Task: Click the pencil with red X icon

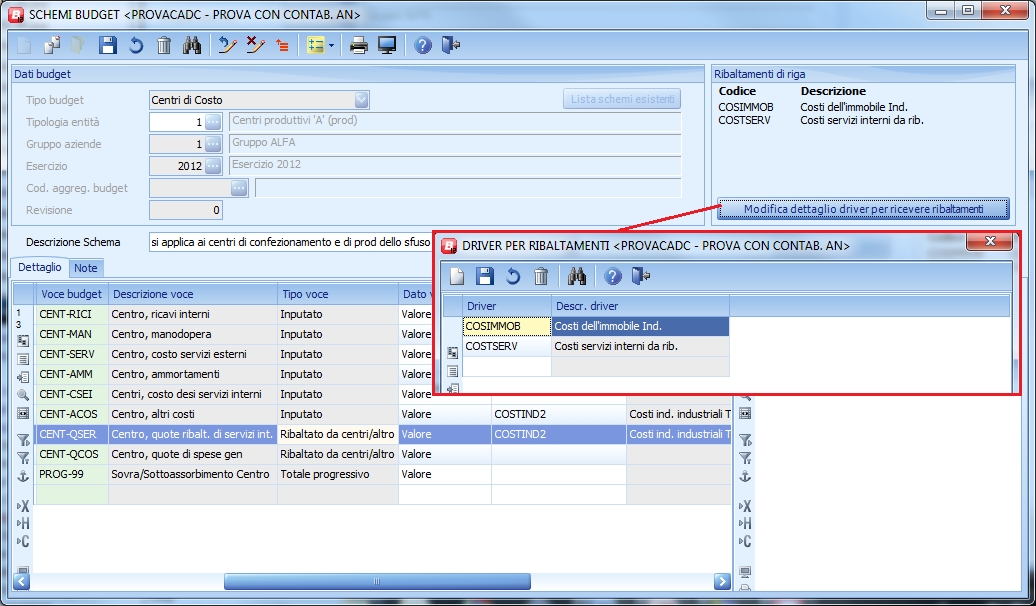Action: pos(255,45)
